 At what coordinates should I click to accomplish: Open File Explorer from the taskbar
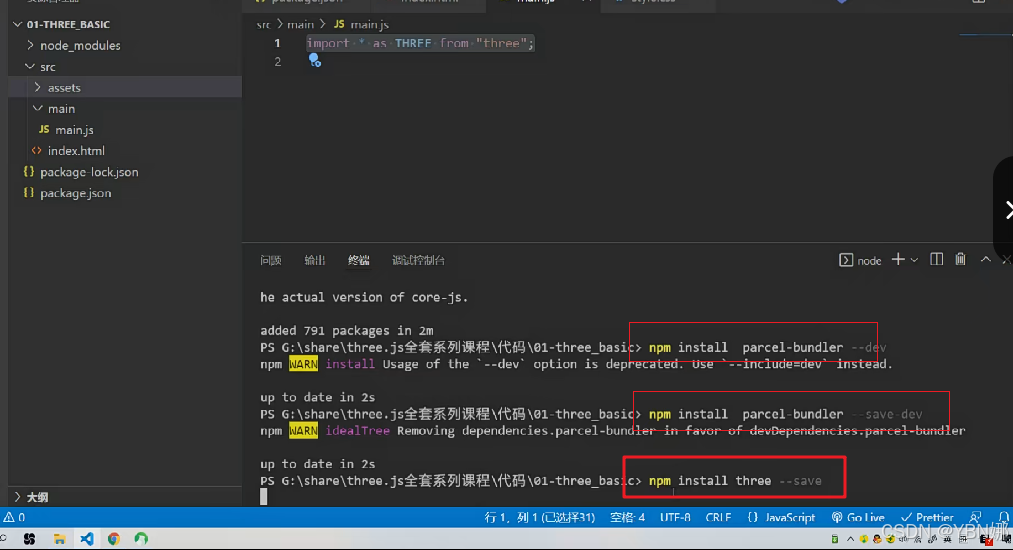click(x=59, y=539)
